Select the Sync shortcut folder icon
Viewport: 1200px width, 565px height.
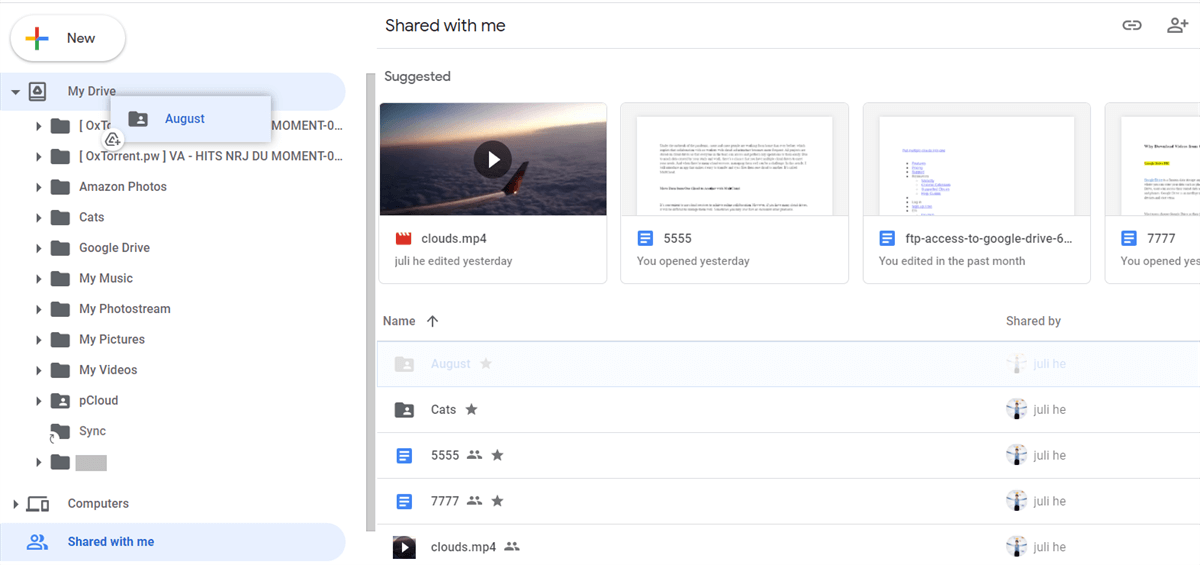[60, 432]
